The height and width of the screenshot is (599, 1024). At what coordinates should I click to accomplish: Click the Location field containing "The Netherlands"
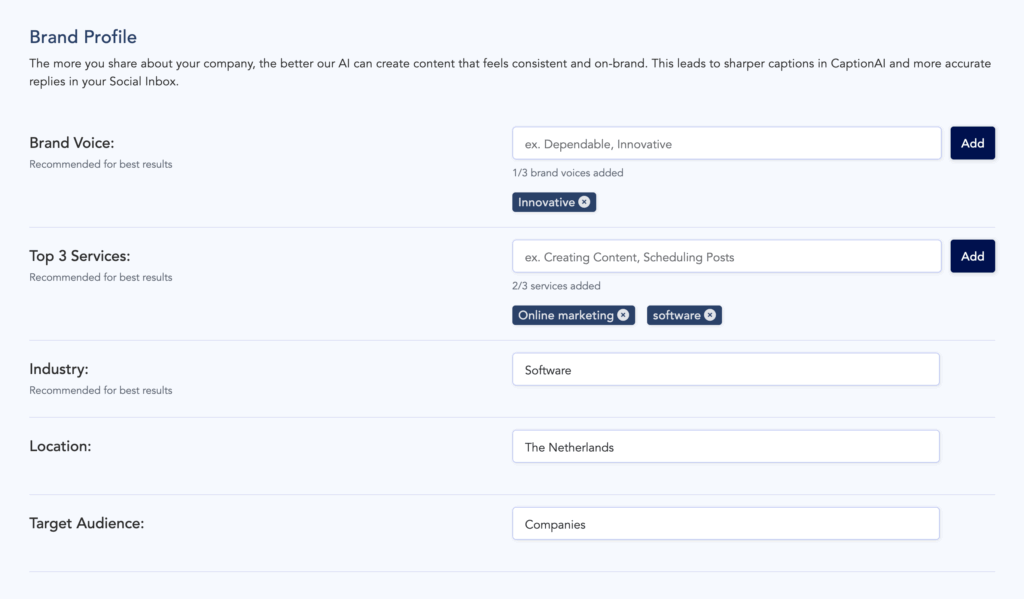pos(725,446)
